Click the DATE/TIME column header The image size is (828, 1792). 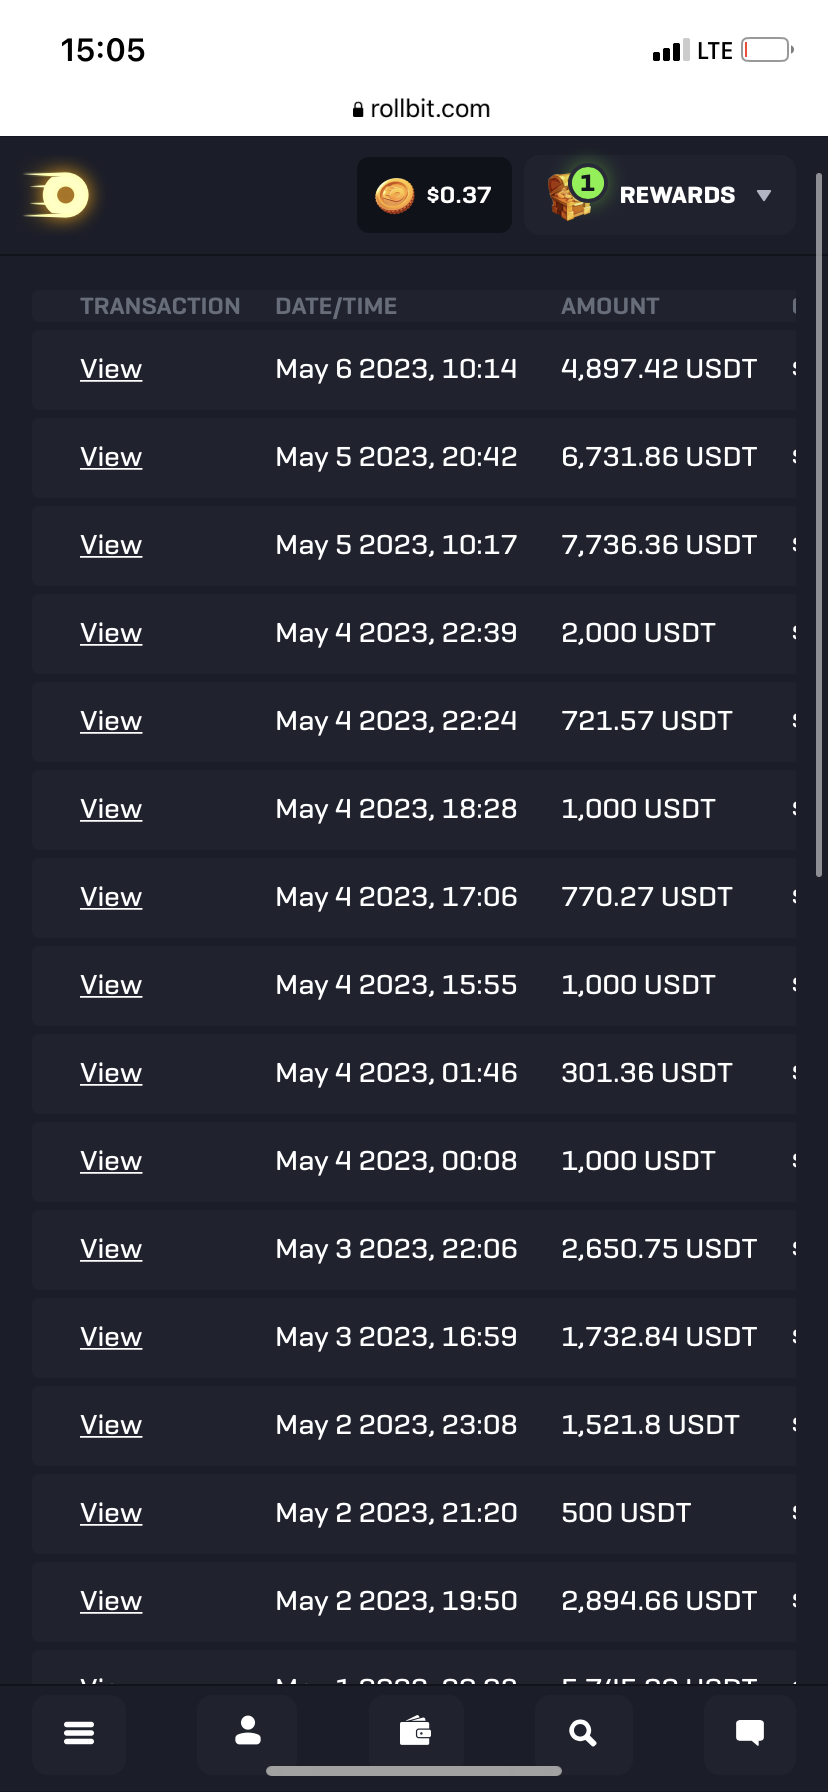click(336, 306)
